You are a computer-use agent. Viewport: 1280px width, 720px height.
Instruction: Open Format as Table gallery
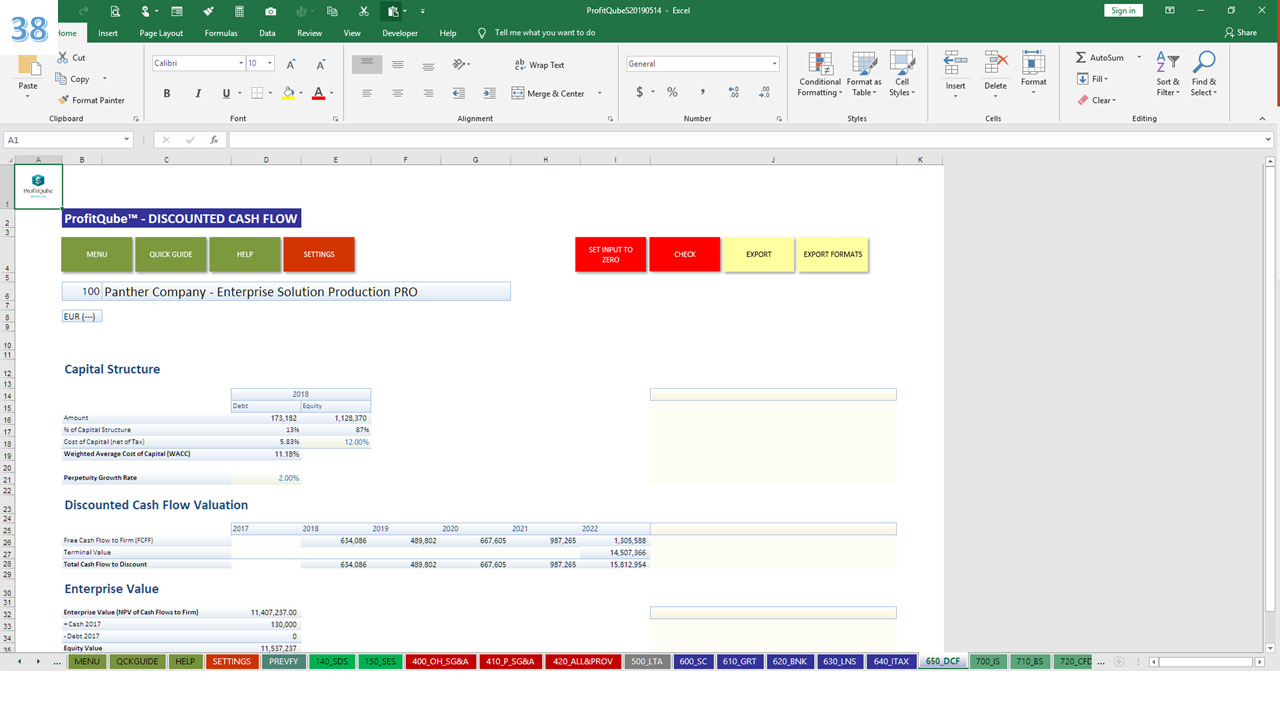(864, 74)
